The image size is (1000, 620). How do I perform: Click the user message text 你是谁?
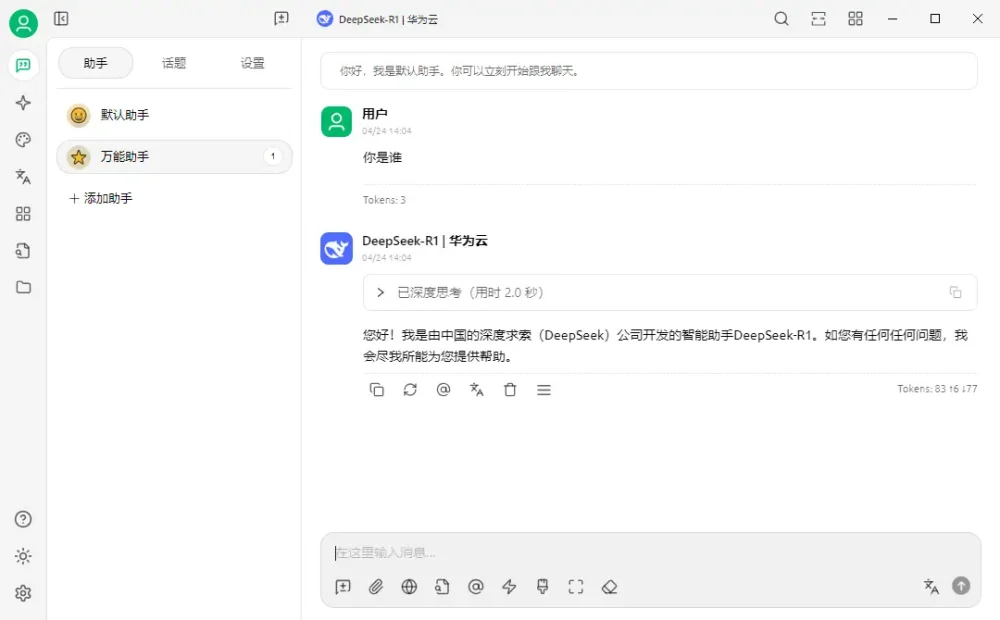tap(382, 158)
